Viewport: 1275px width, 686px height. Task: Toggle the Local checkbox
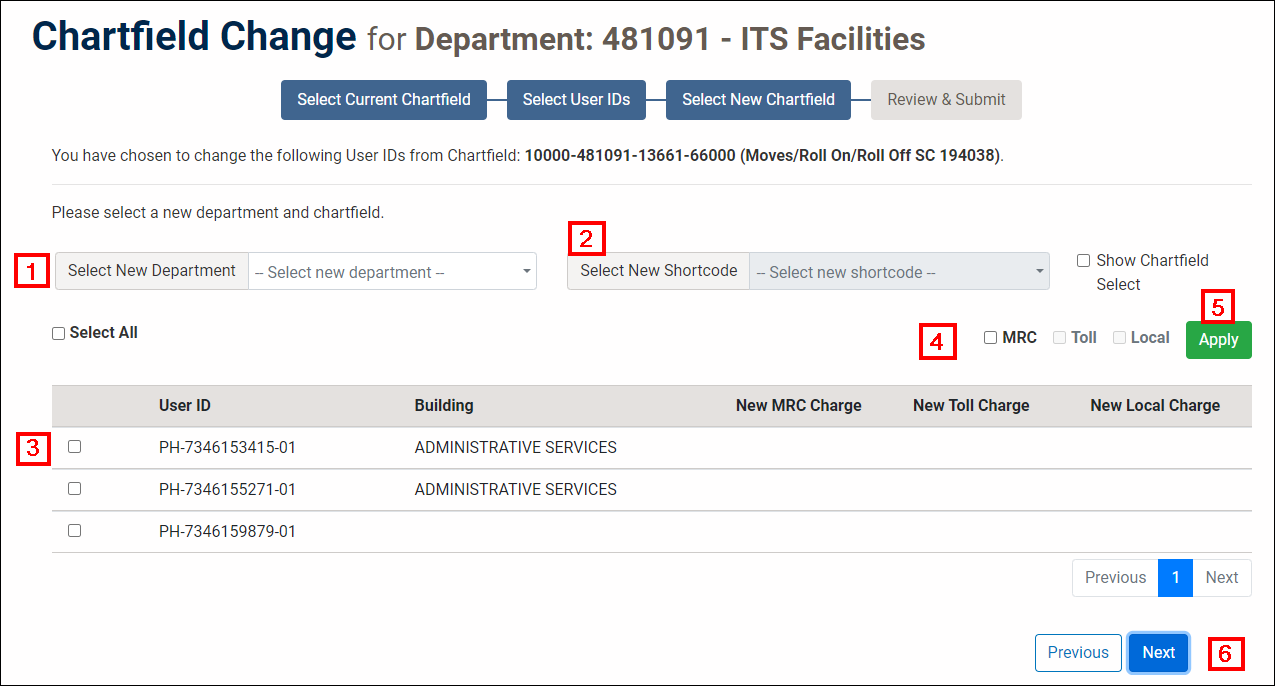point(1119,337)
